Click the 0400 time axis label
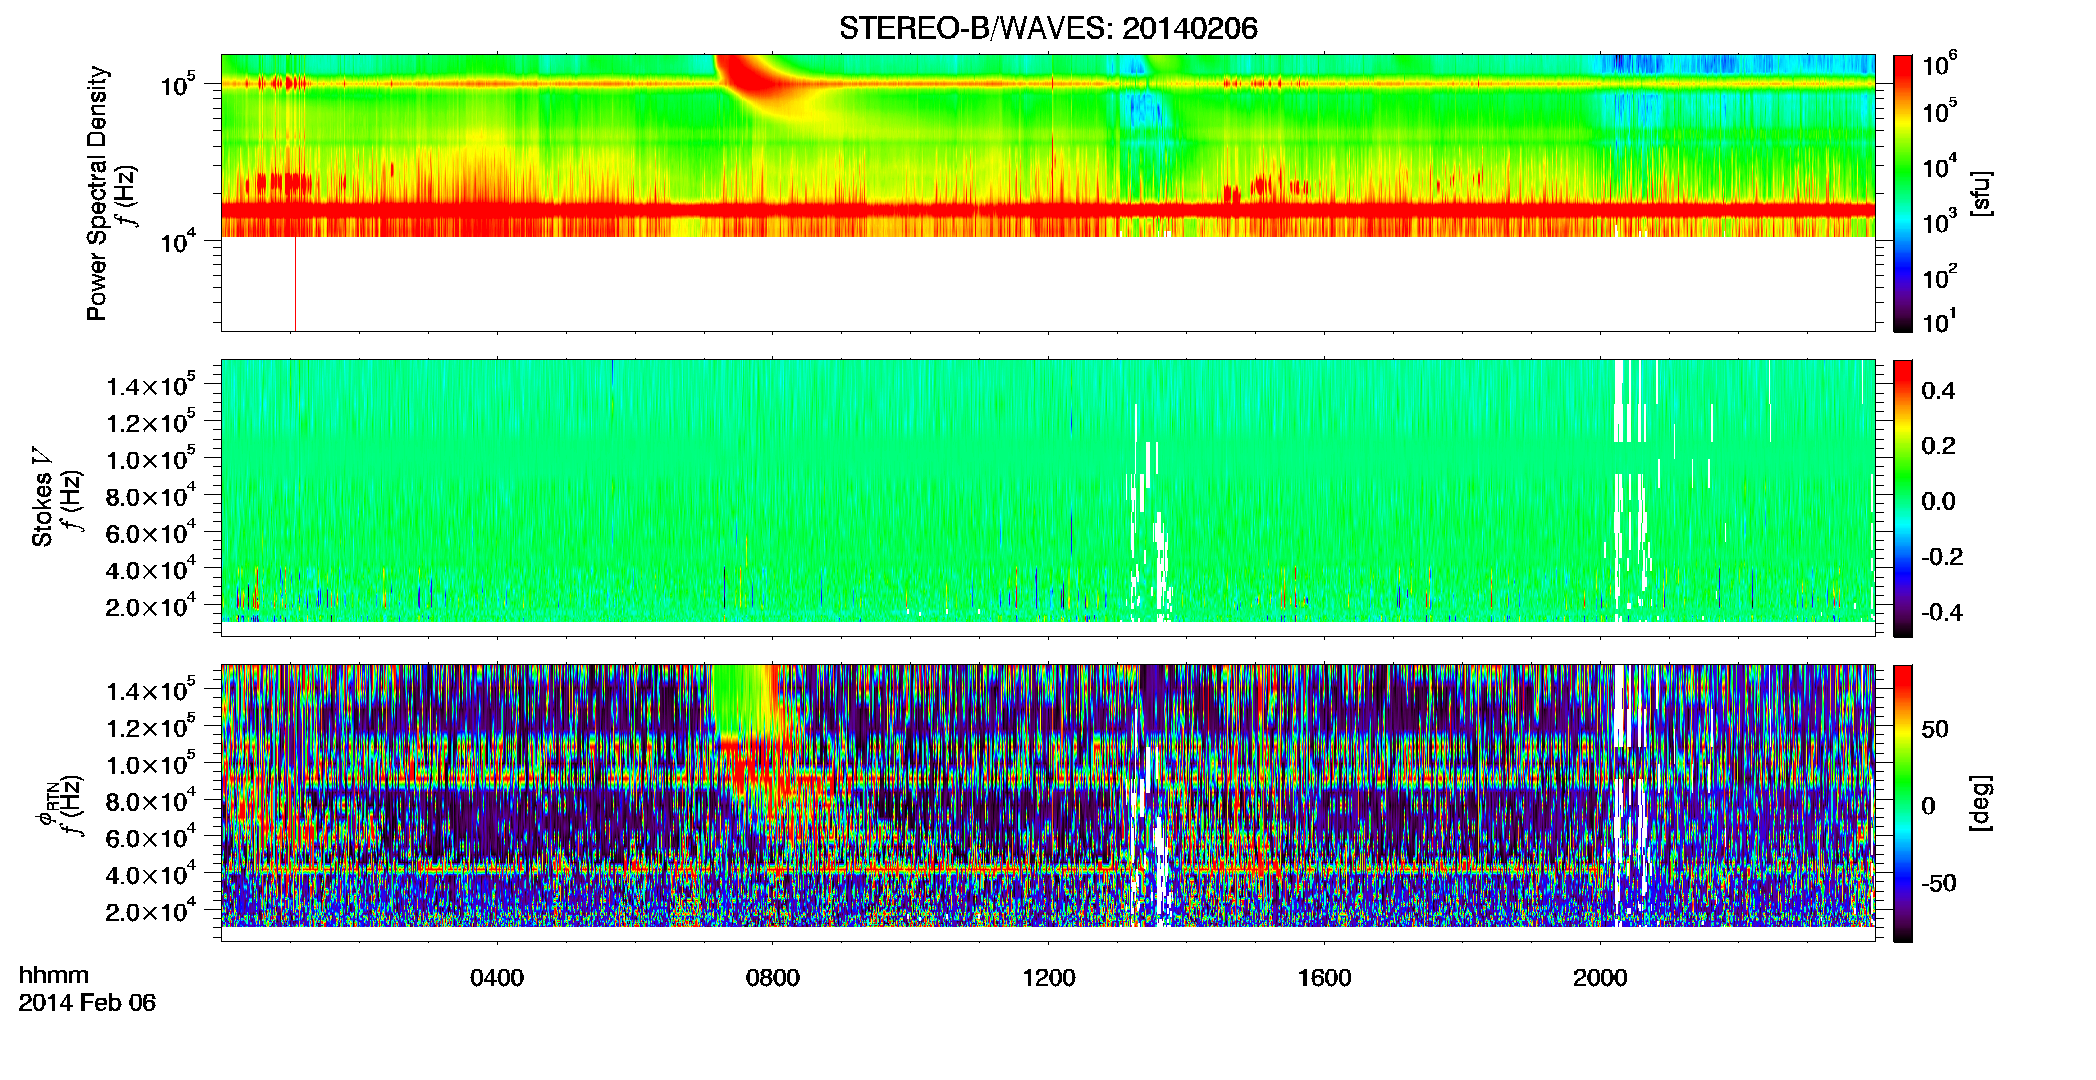The image size is (2096, 1080). (x=497, y=978)
